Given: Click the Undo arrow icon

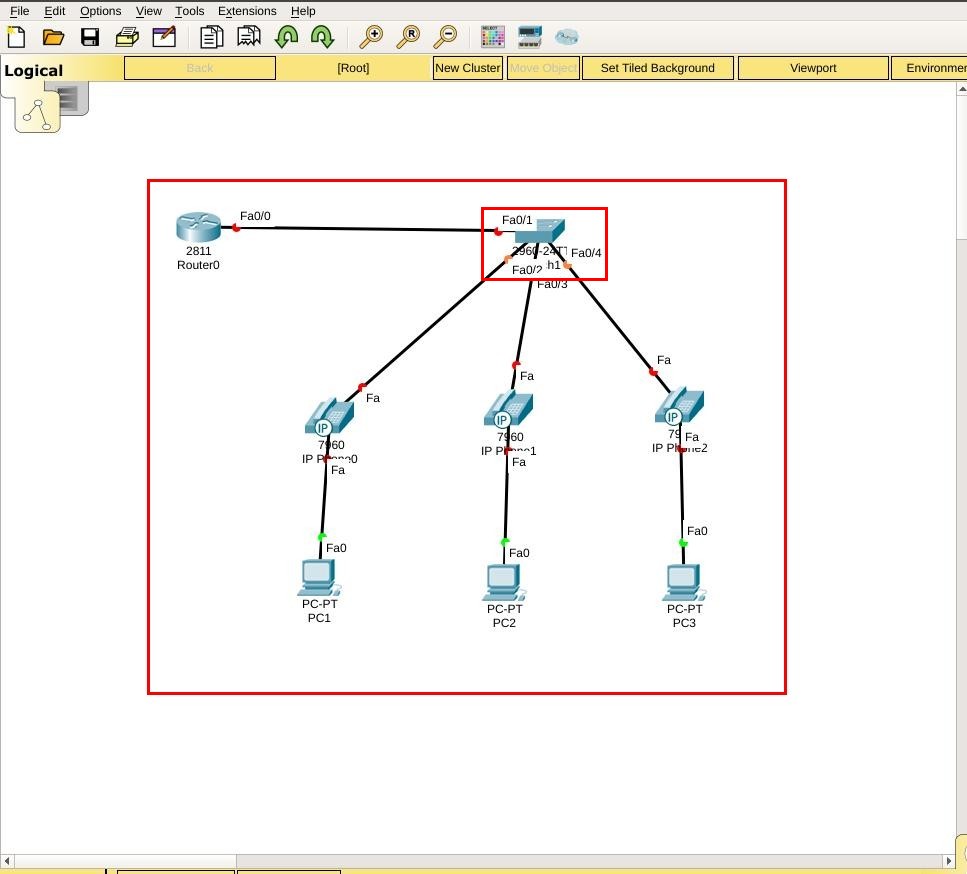Looking at the screenshot, I should coord(288,36).
